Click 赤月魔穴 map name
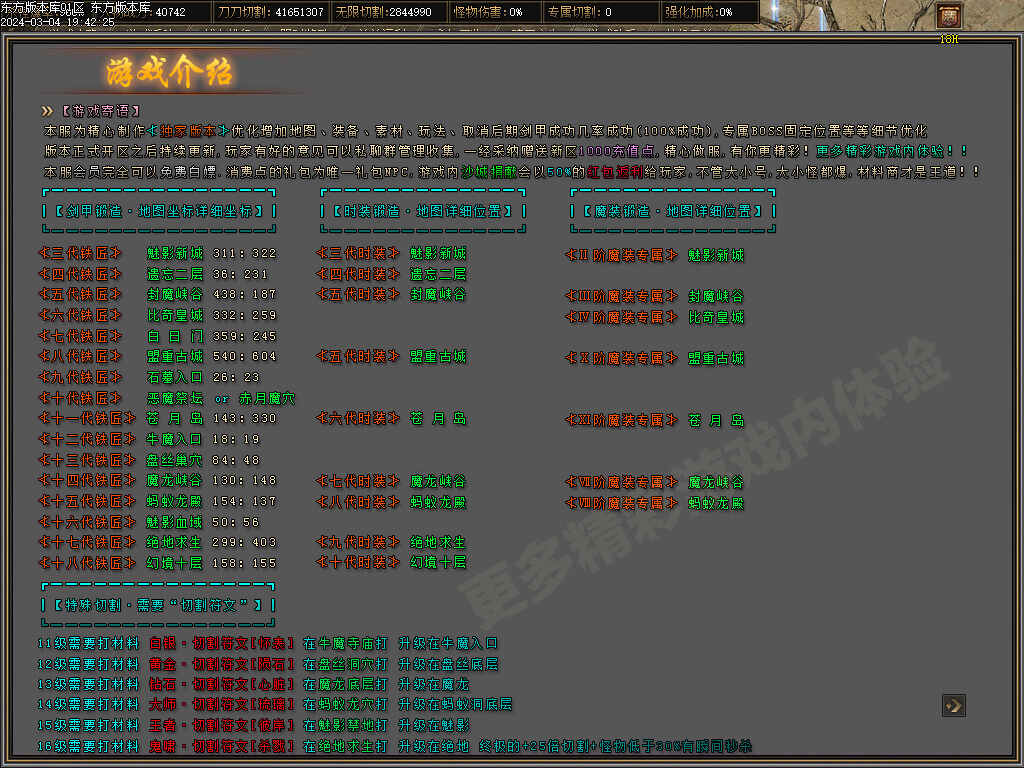Viewport: 1024px width, 768px height. click(267, 398)
